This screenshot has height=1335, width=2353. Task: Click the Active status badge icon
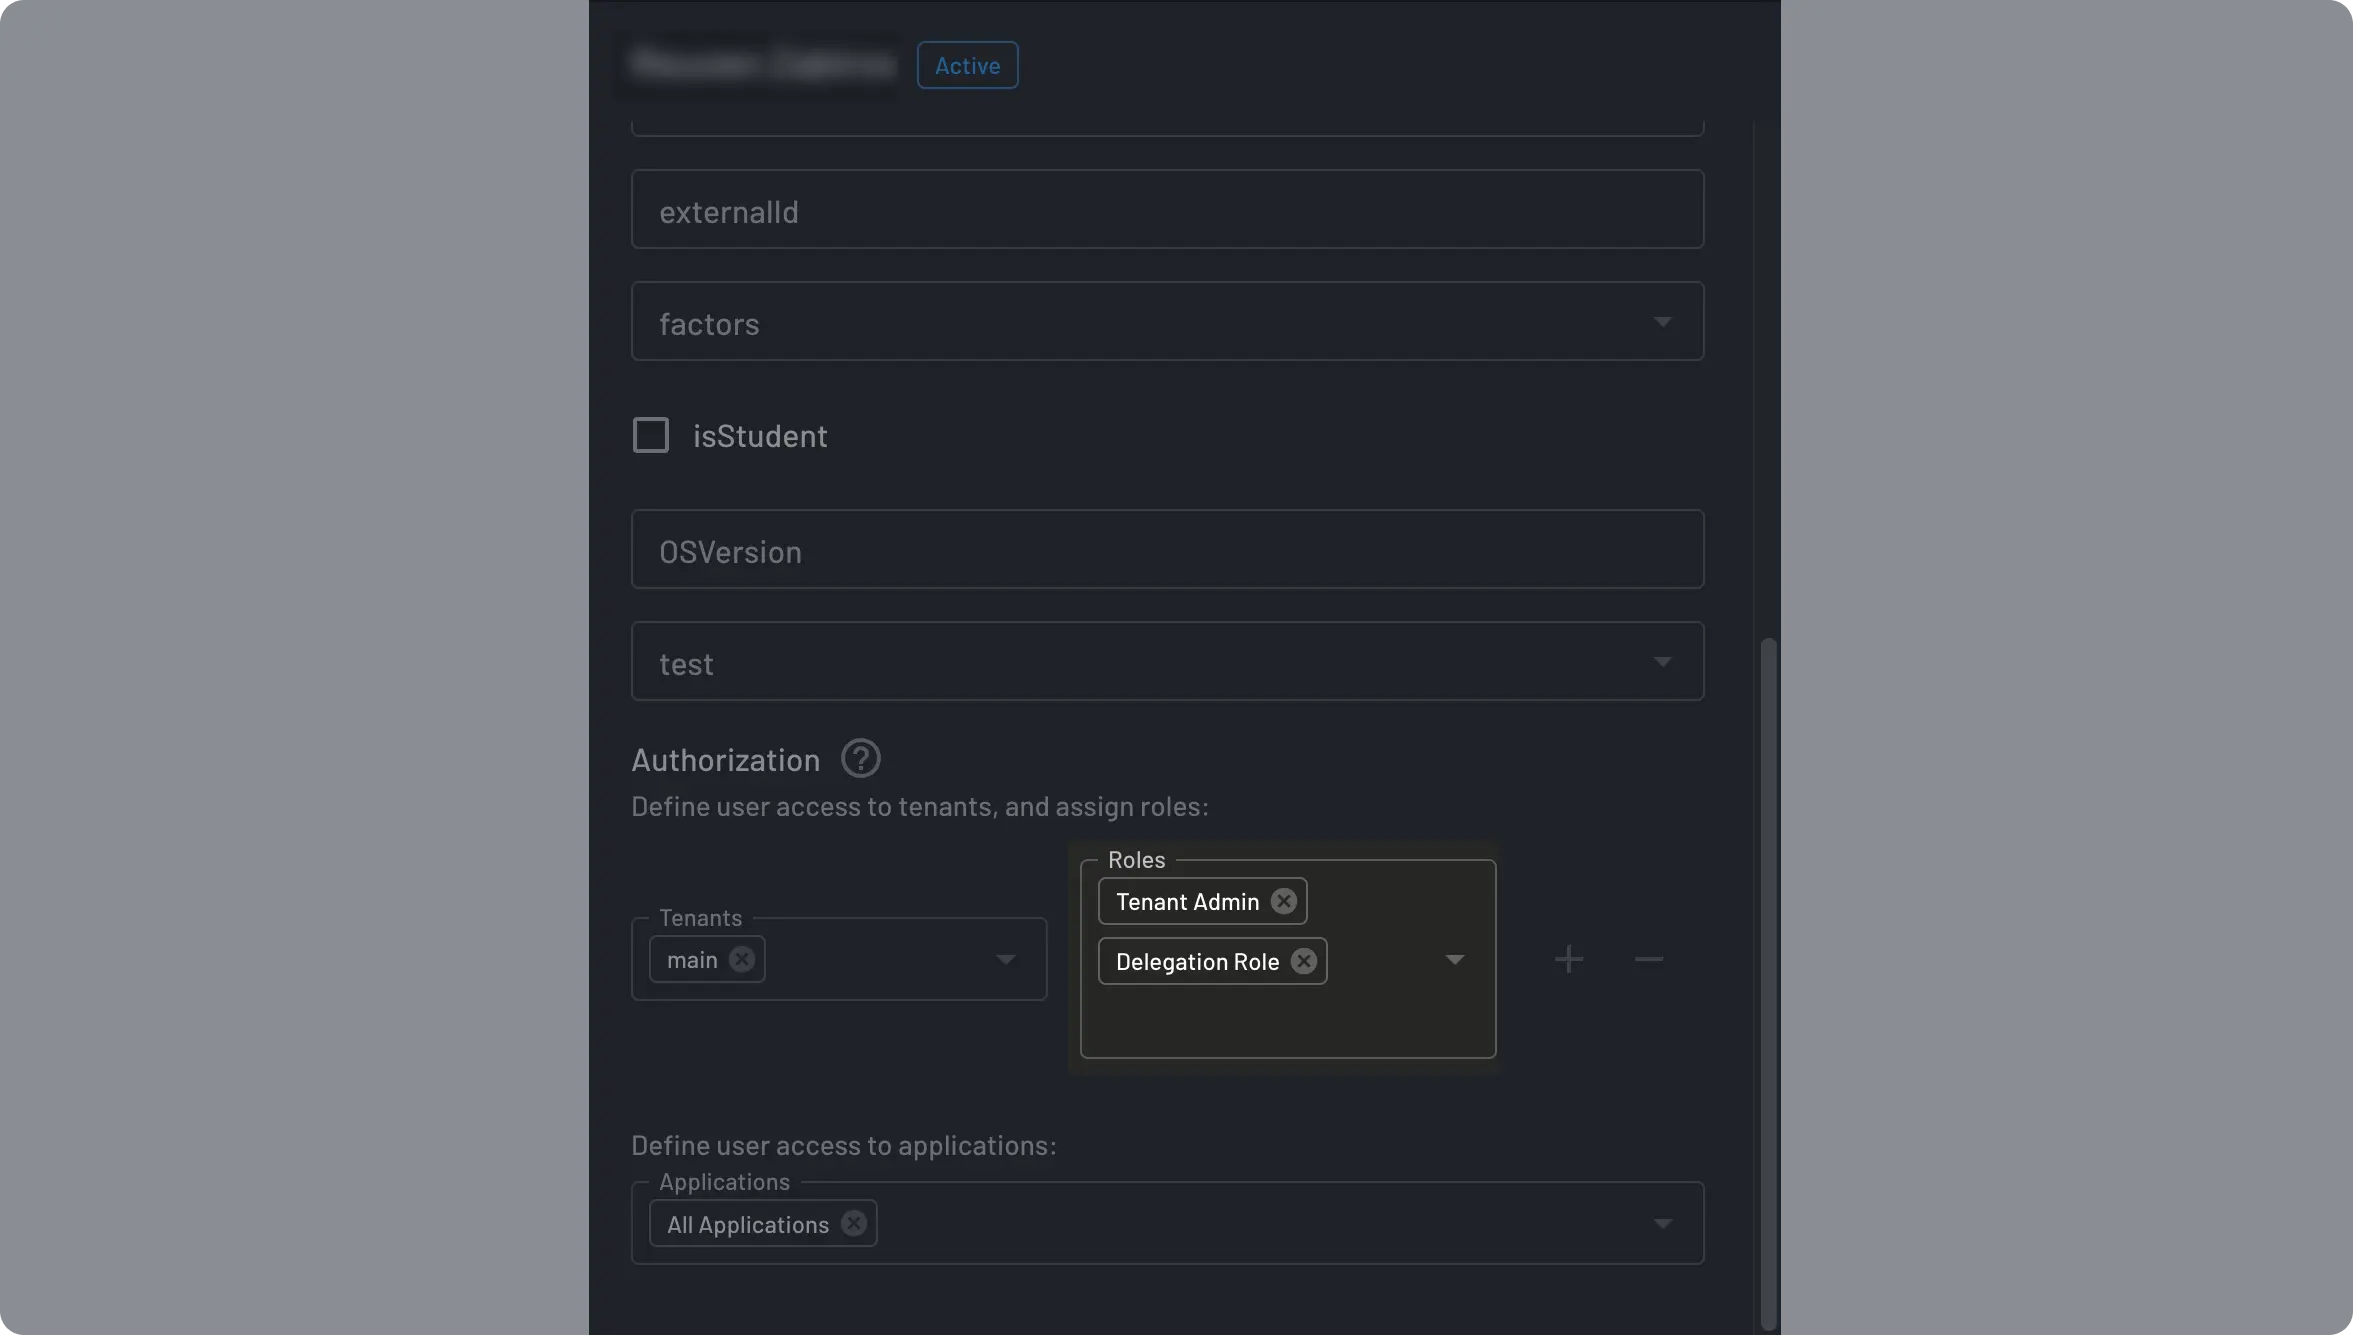966,63
